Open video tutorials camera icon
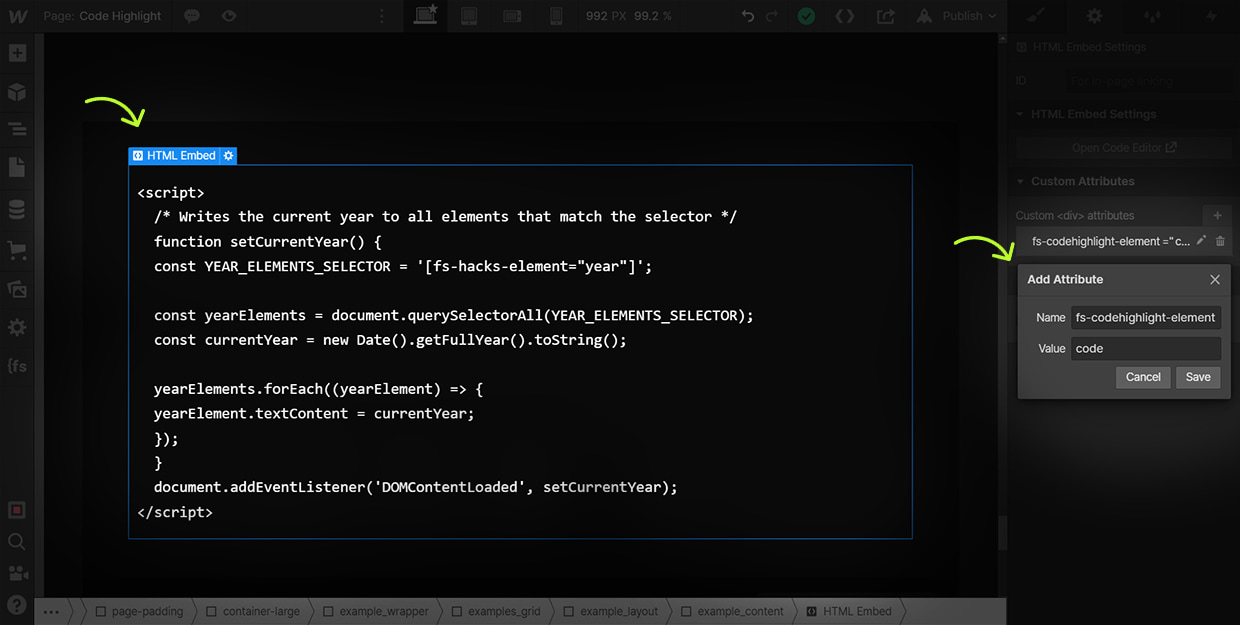1240x625 pixels. click(x=17, y=573)
